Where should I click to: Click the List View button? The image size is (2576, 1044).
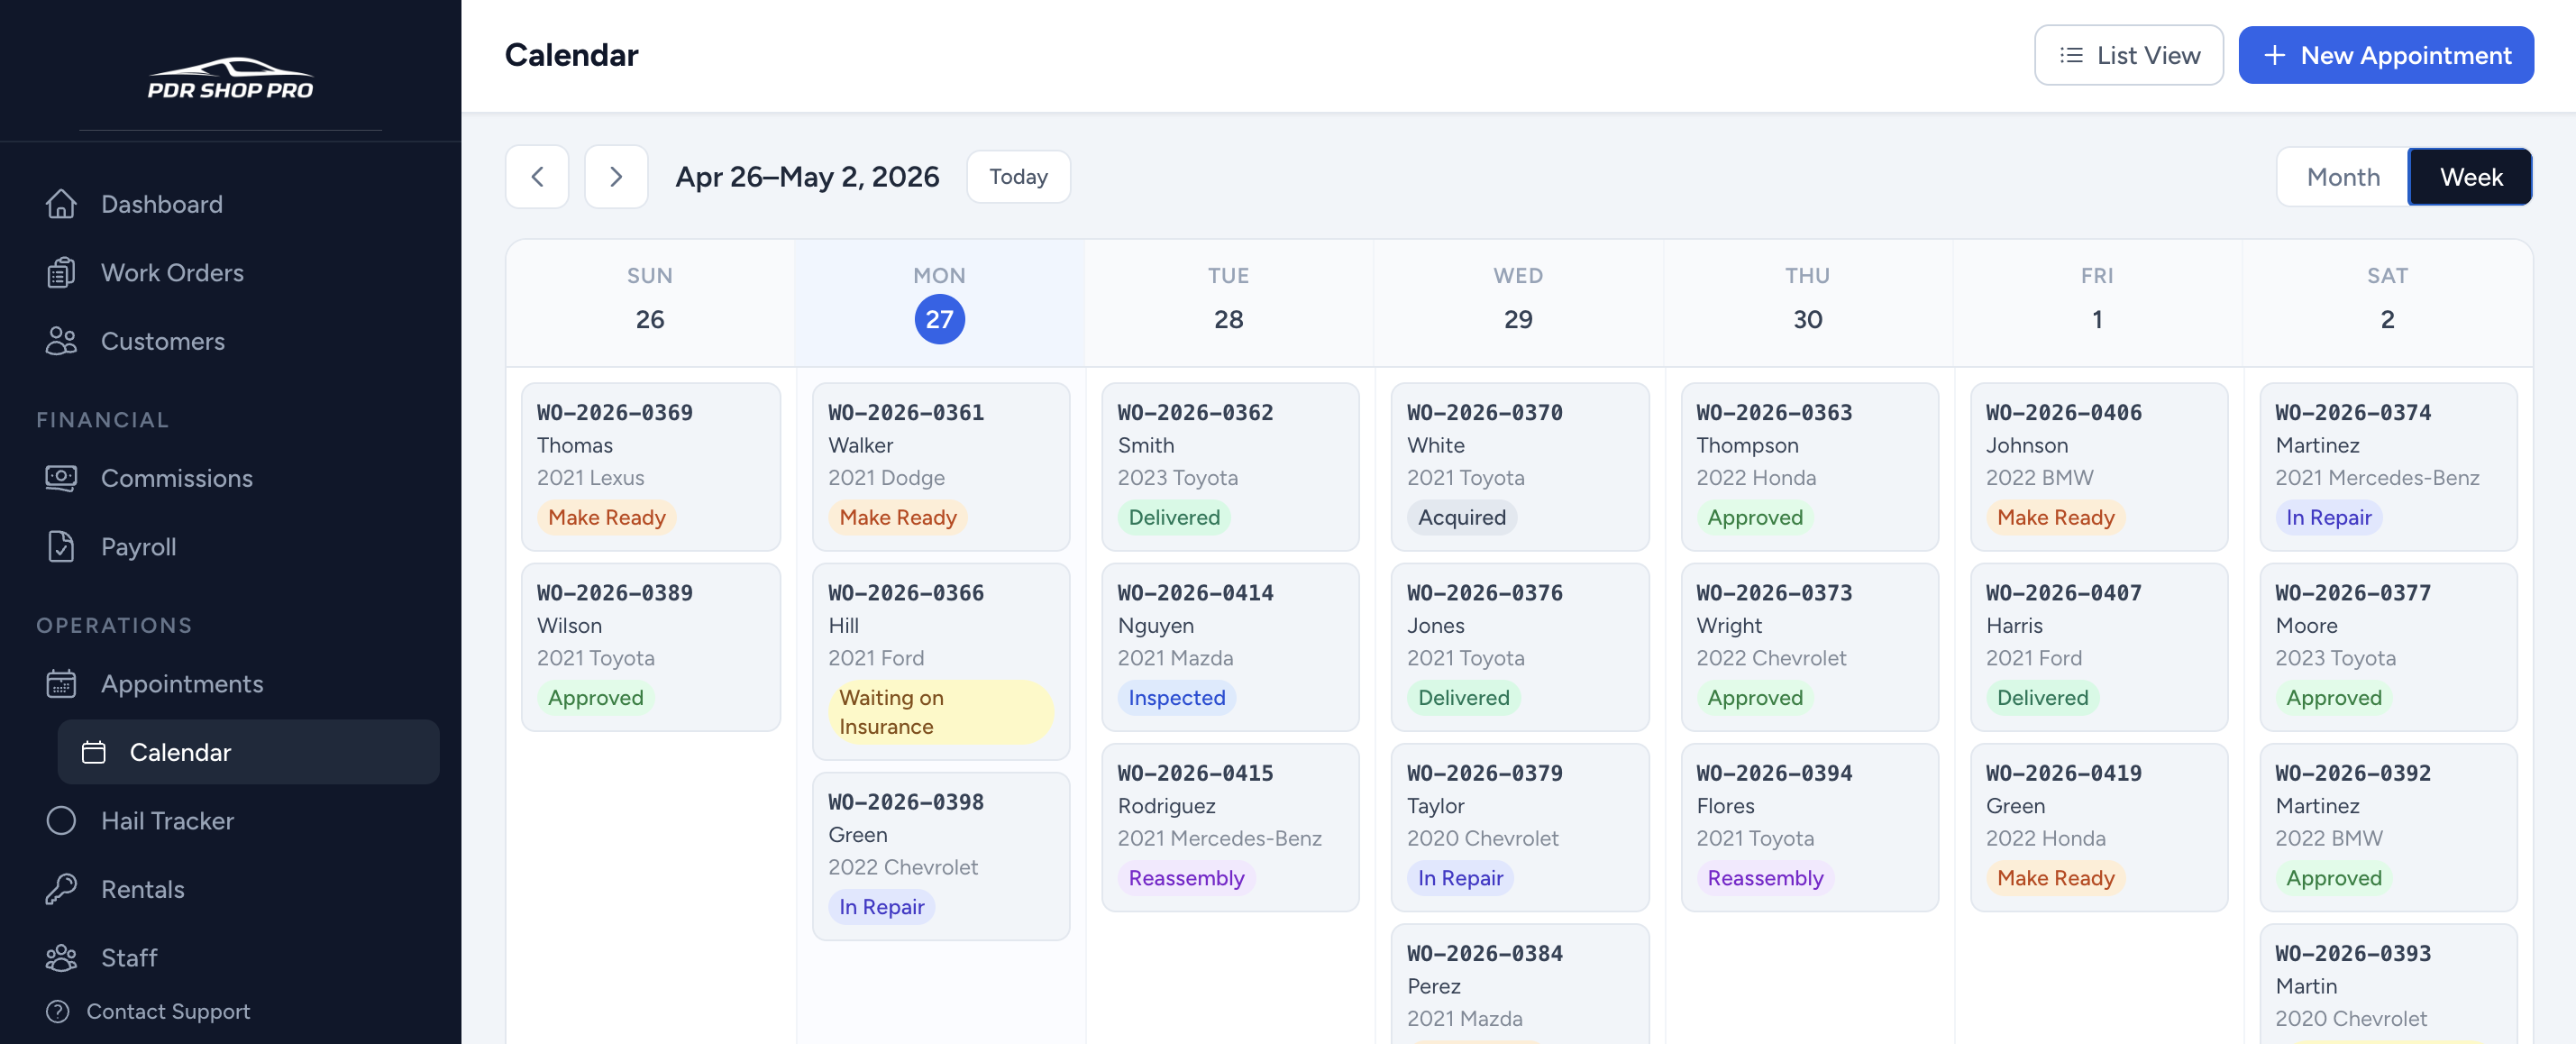coord(2128,55)
